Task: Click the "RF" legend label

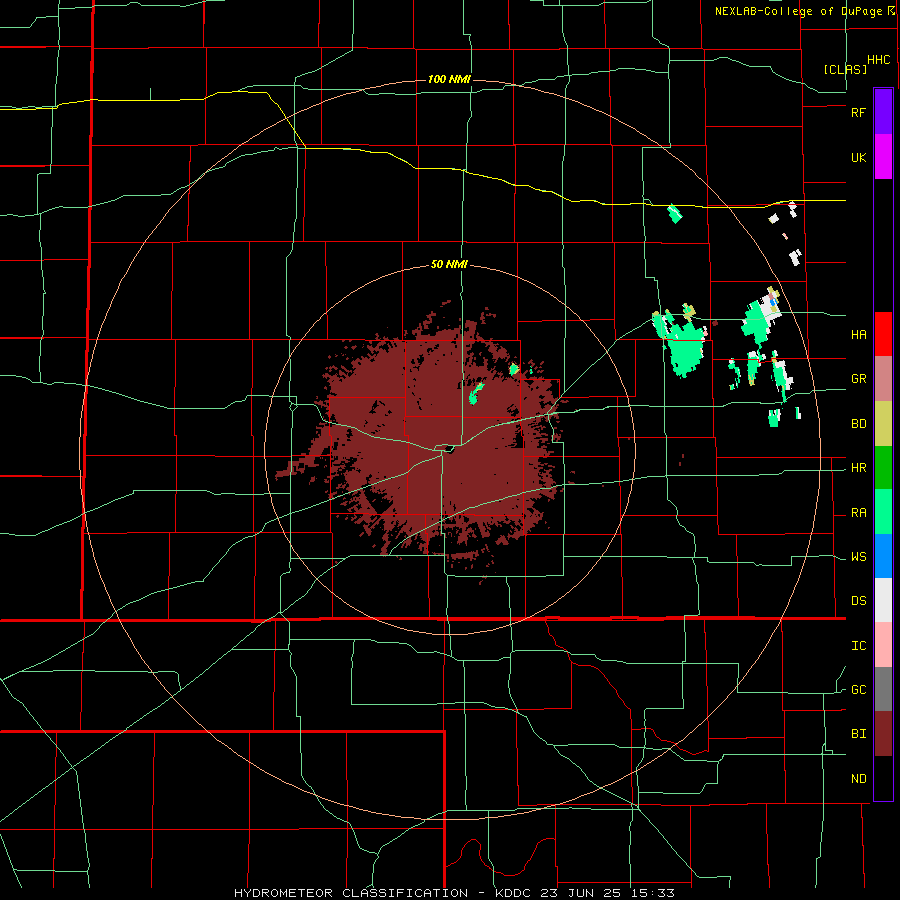Action: tap(859, 112)
